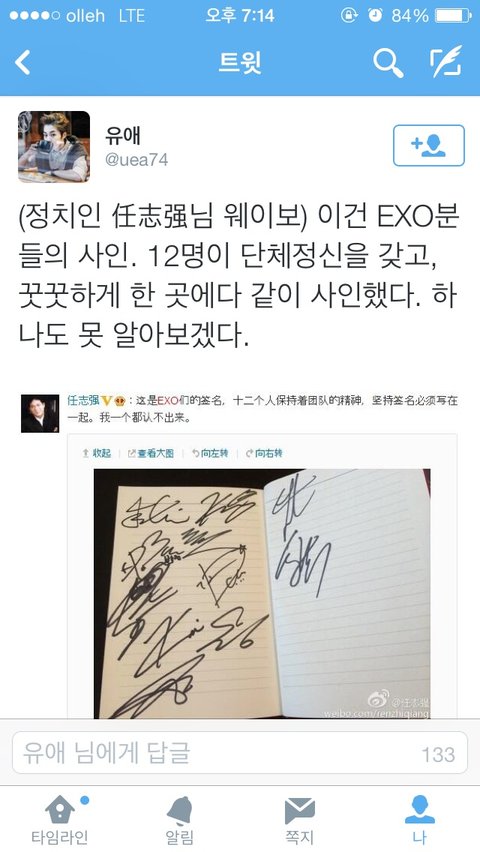The width and height of the screenshot is (480, 852).
Task: Open the @uea74 username handle
Action: click(x=136, y=160)
